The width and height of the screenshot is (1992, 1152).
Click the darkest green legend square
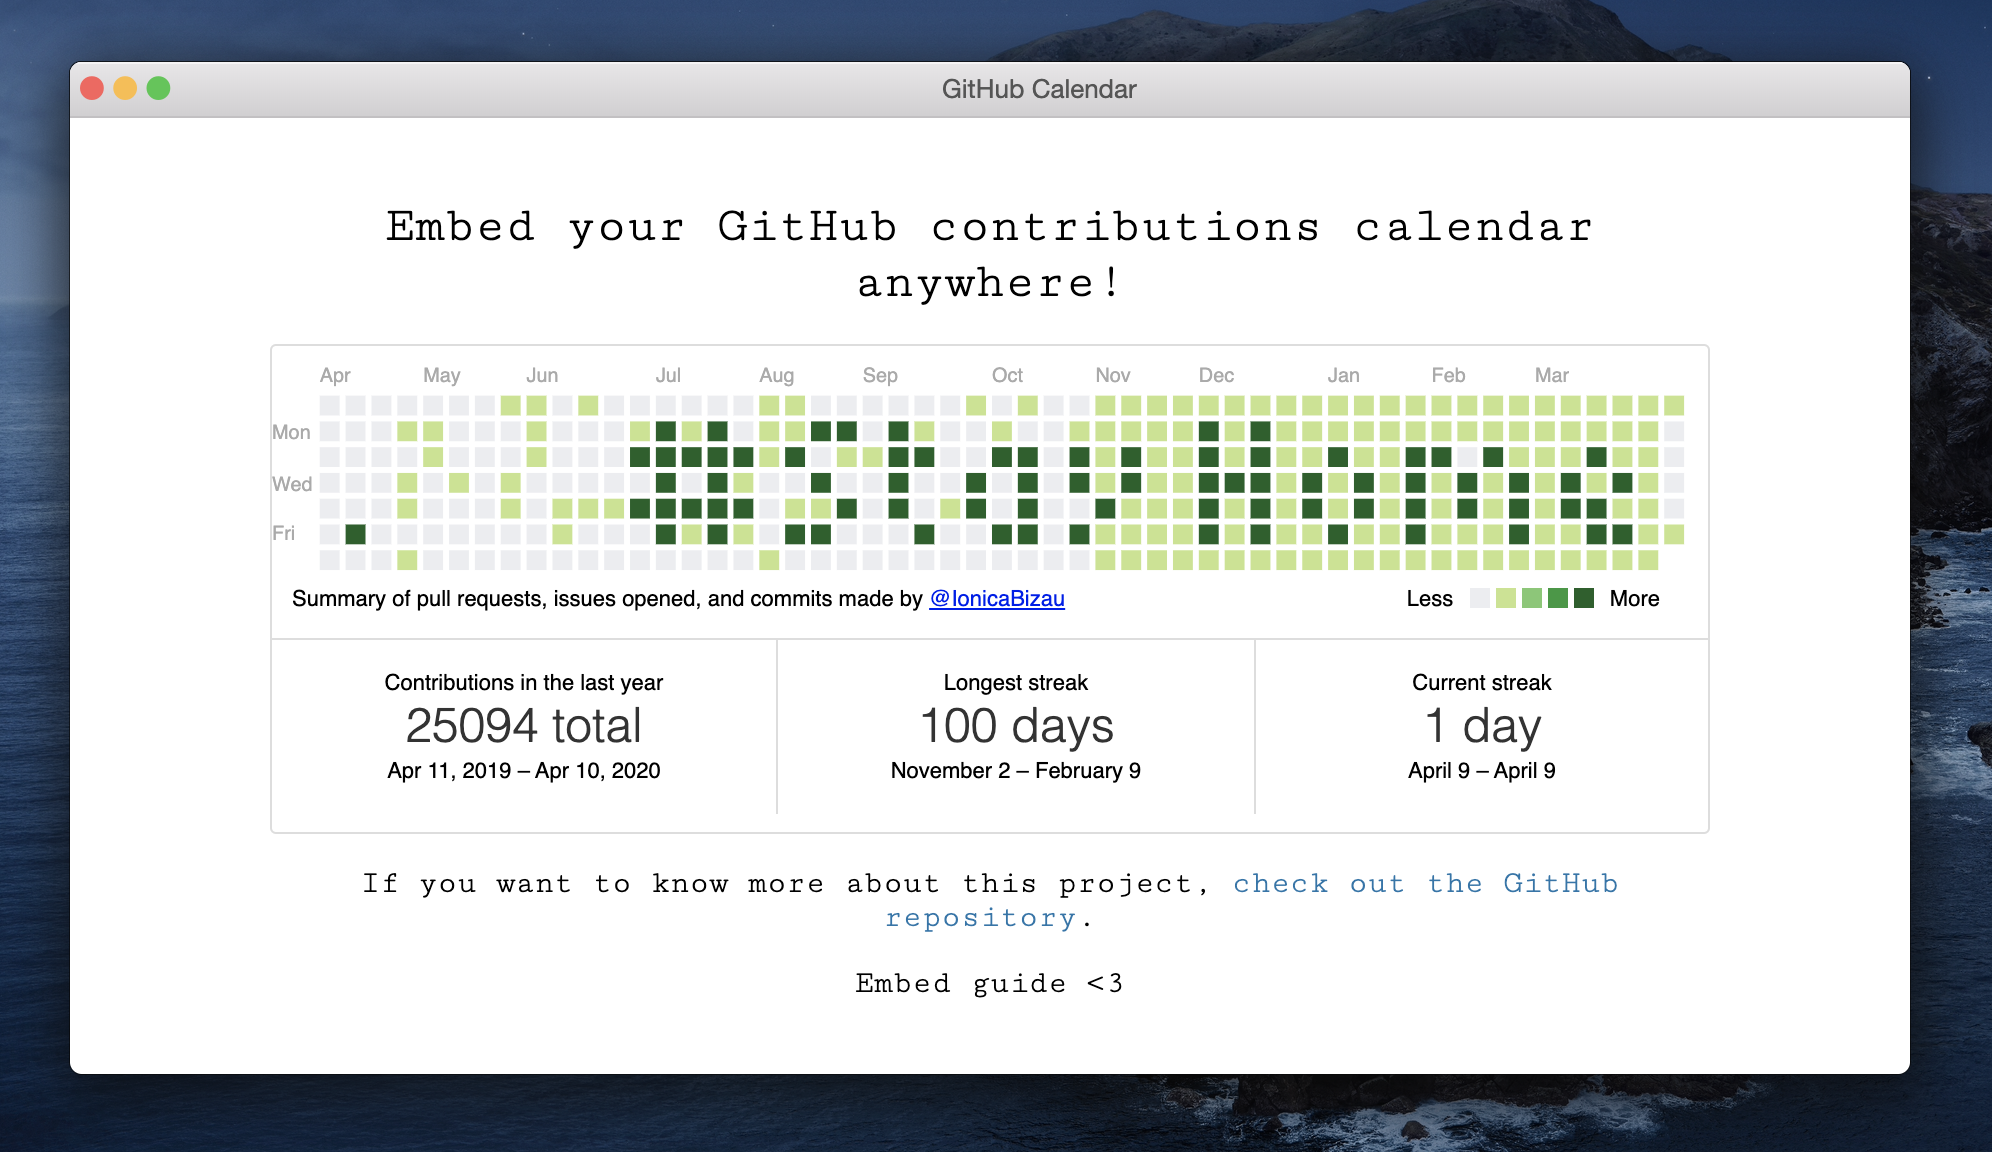point(1583,598)
